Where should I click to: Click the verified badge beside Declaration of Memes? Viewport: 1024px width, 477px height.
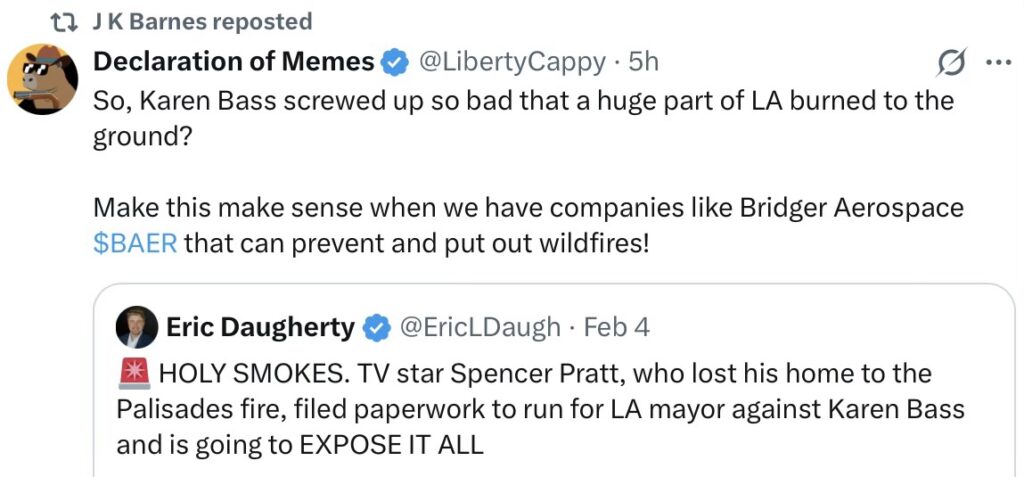tap(396, 63)
